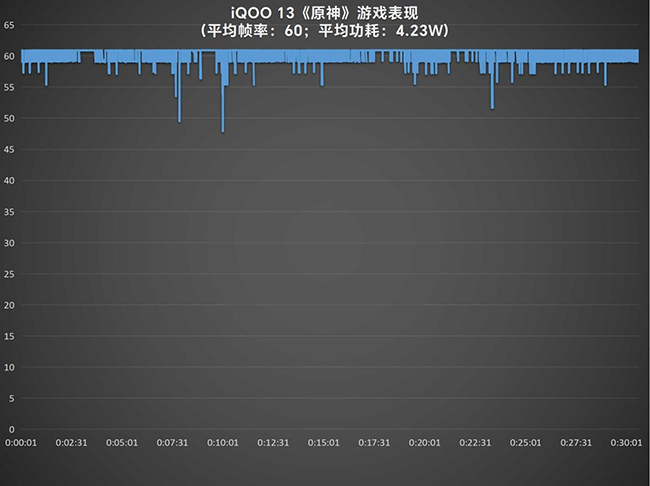The image size is (650, 486).
Task: Click the x-axis time label 0:12:31
Action: (x=273, y=443)
